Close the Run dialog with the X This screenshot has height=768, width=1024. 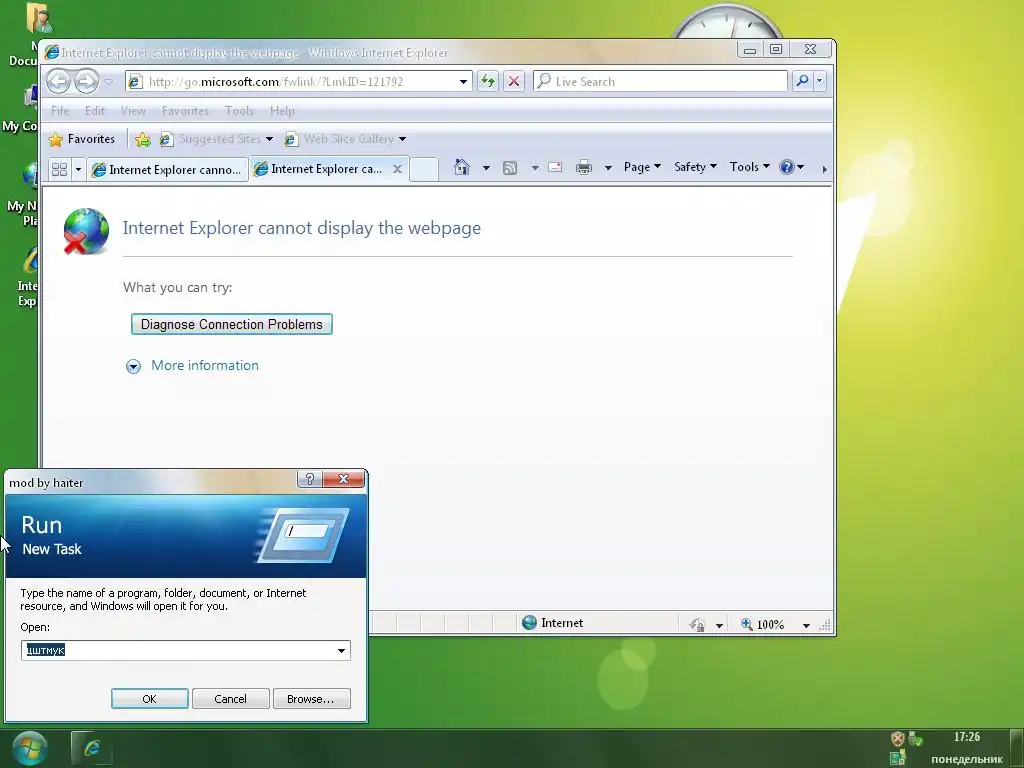pos(344,479)
